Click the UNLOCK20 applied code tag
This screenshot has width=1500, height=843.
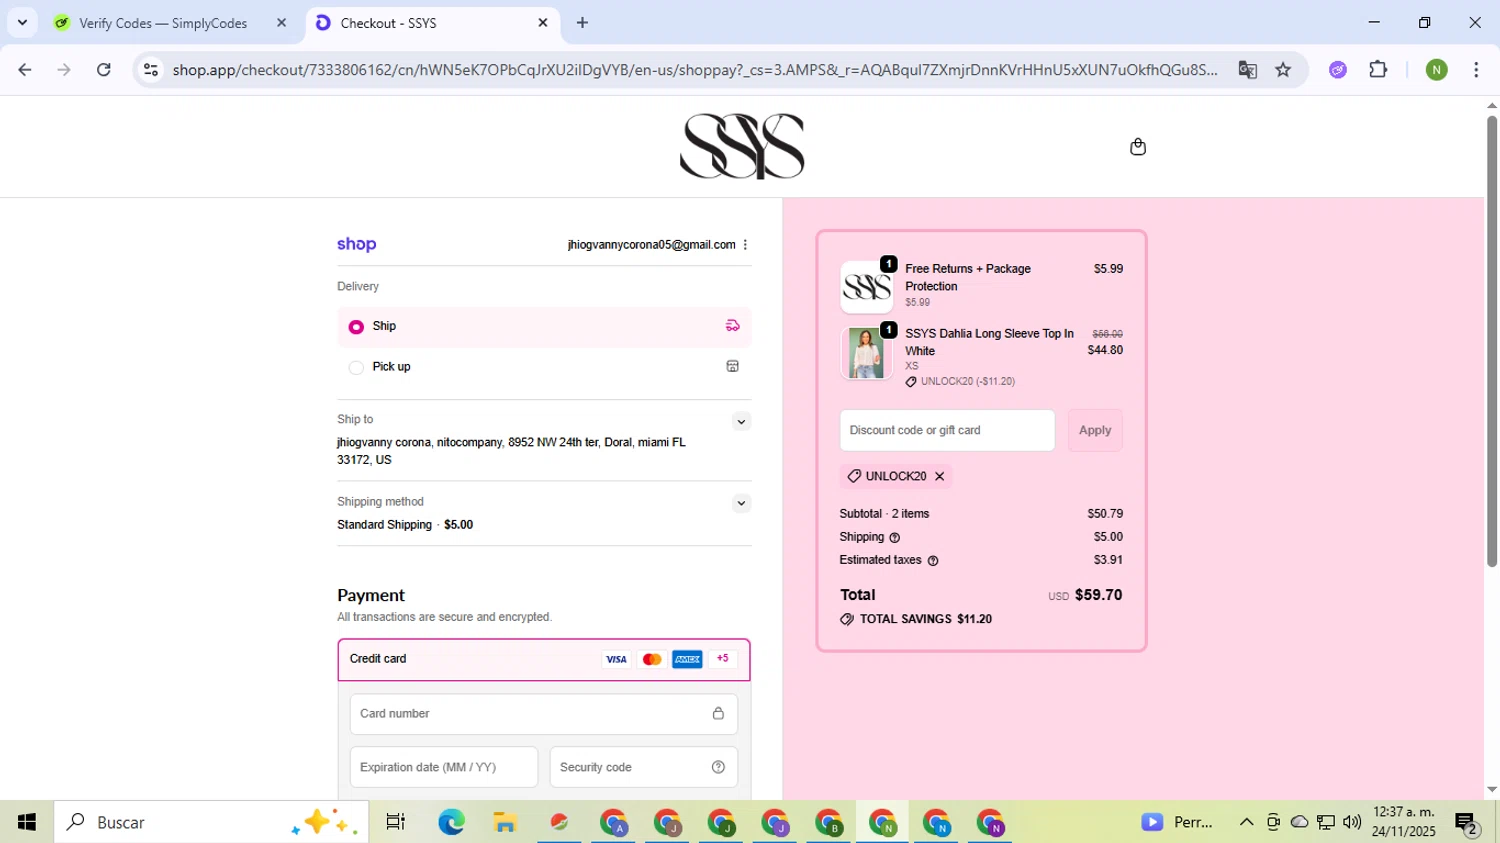(896, 477)
